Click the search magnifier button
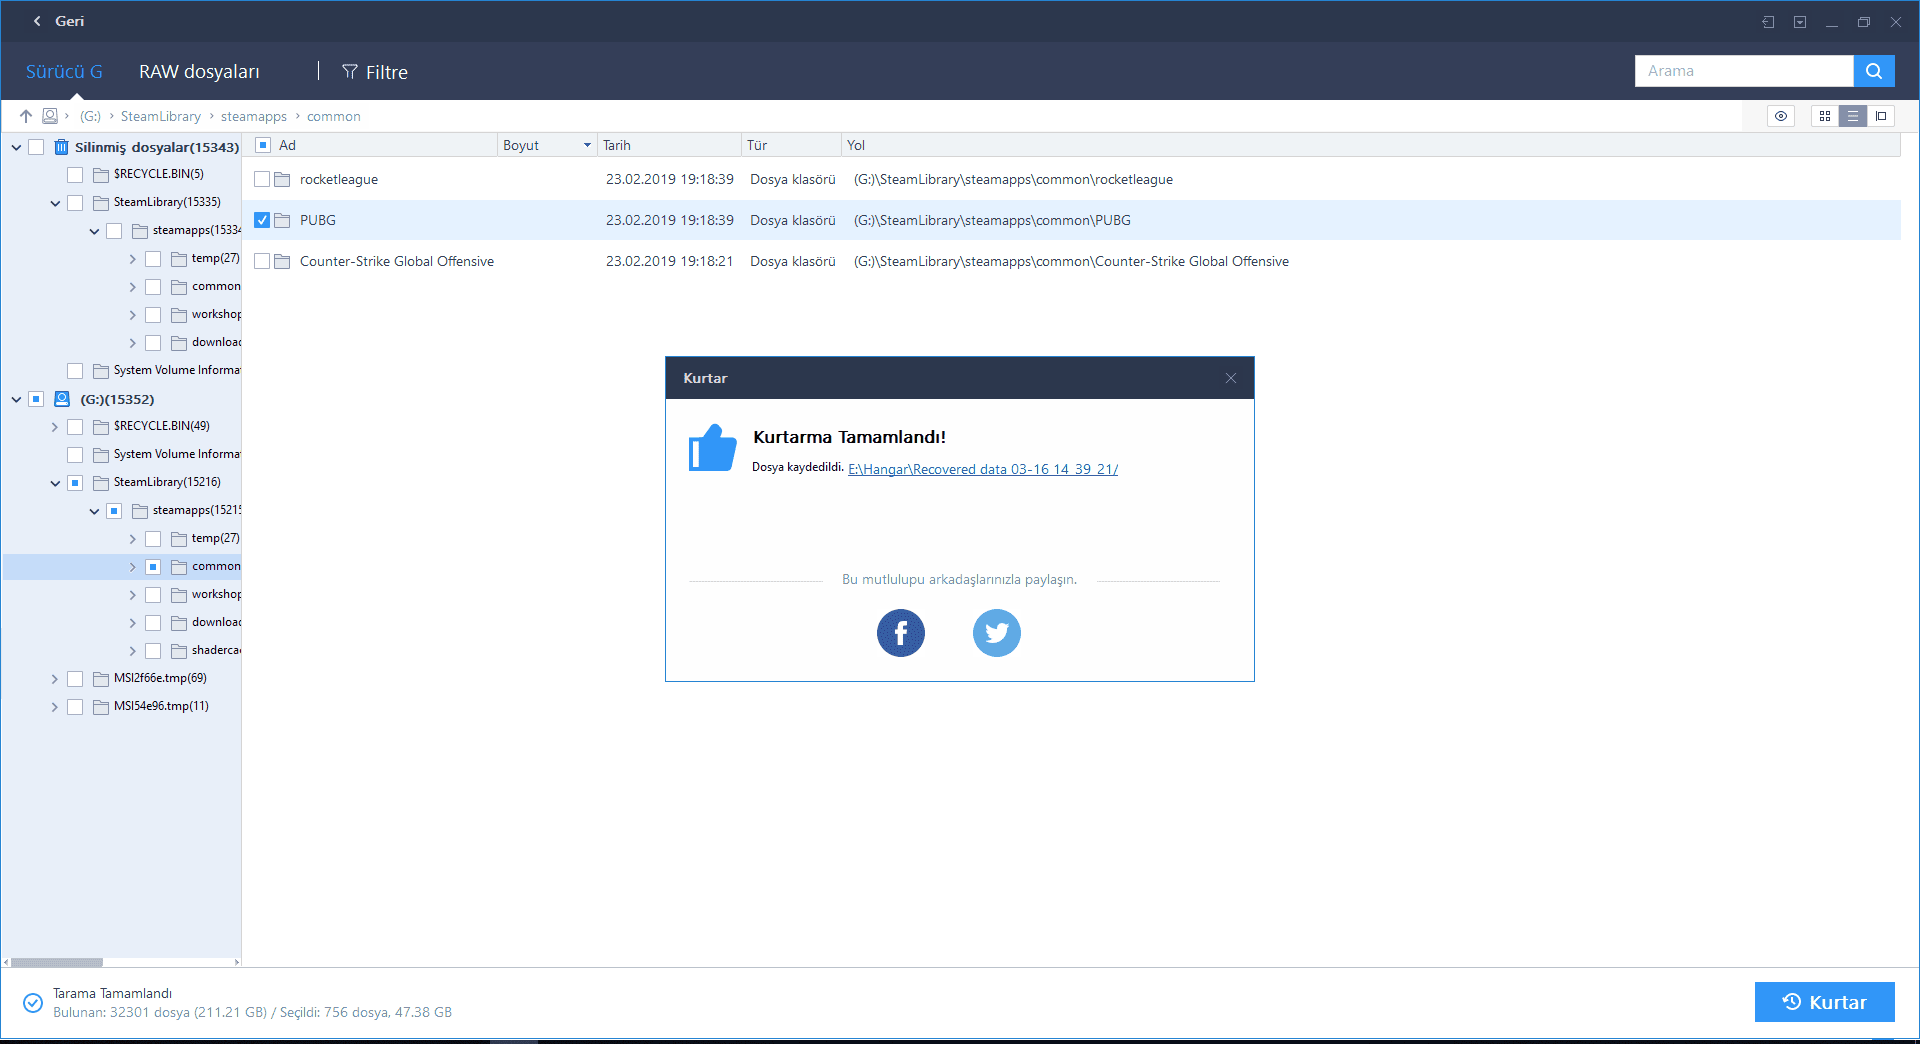This screenshot has width=1920, height=1044. click(x=1873, y=71)
